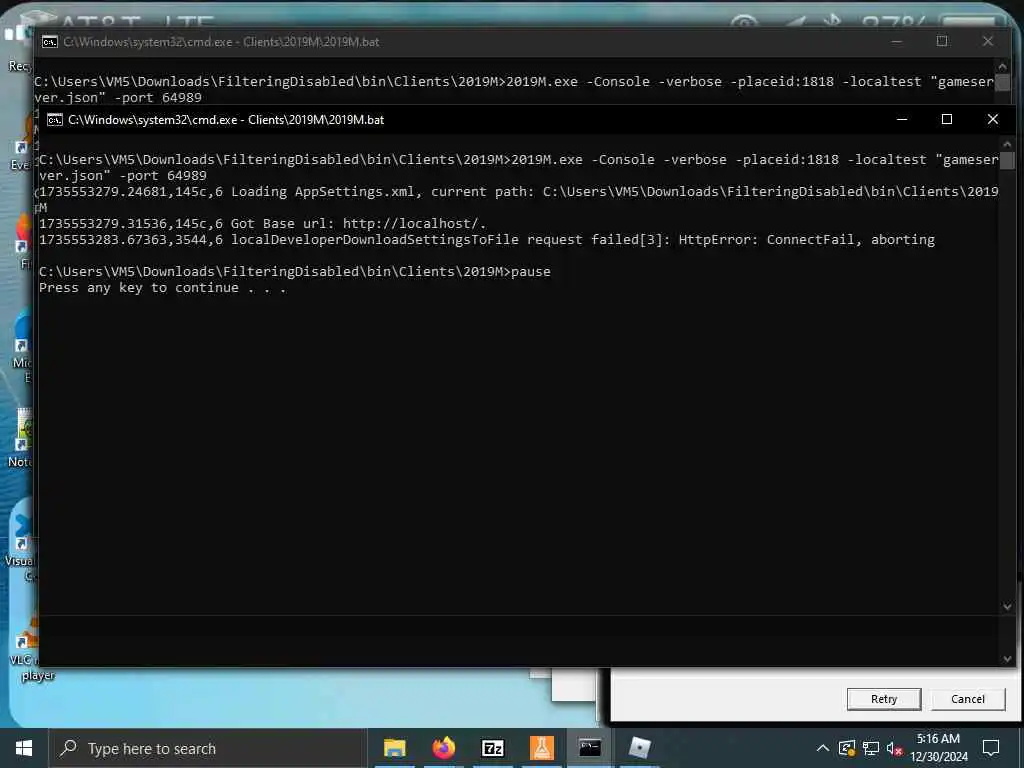Open 7-Zip from the taskbar

point(492,748)
